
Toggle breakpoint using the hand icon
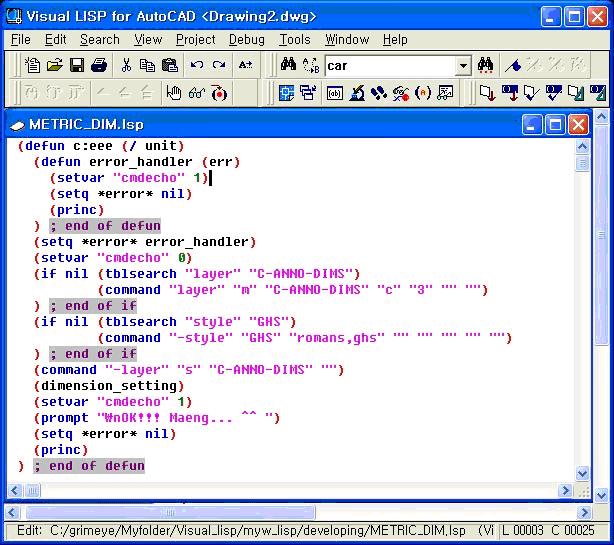click(x=174, y=94)
